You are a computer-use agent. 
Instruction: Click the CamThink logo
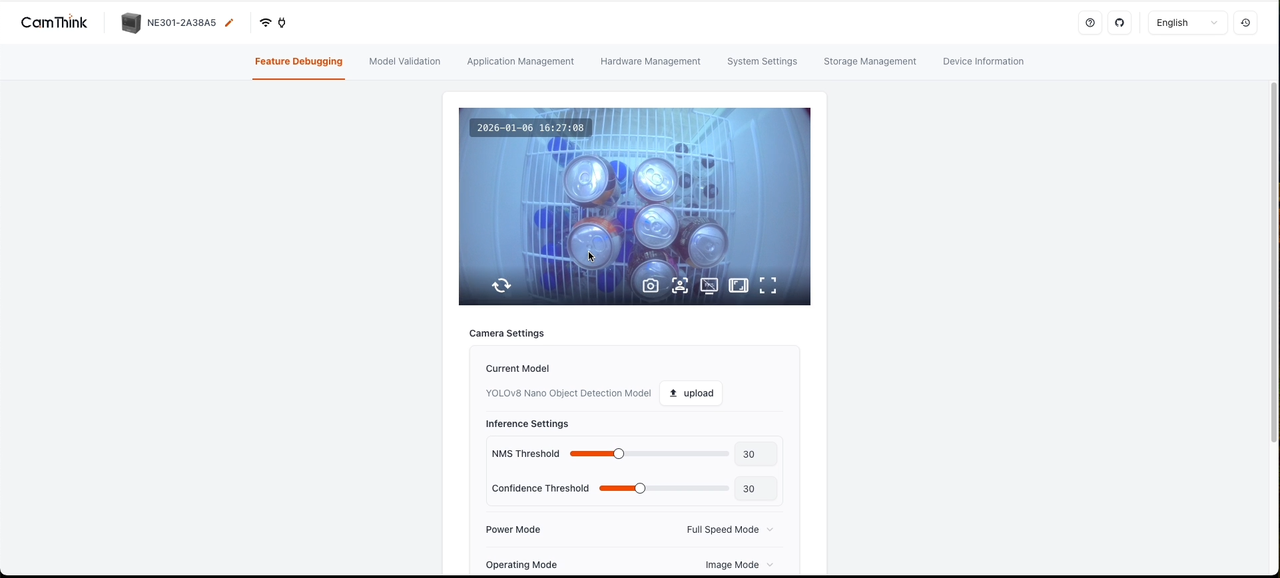(x=54, y=23)
